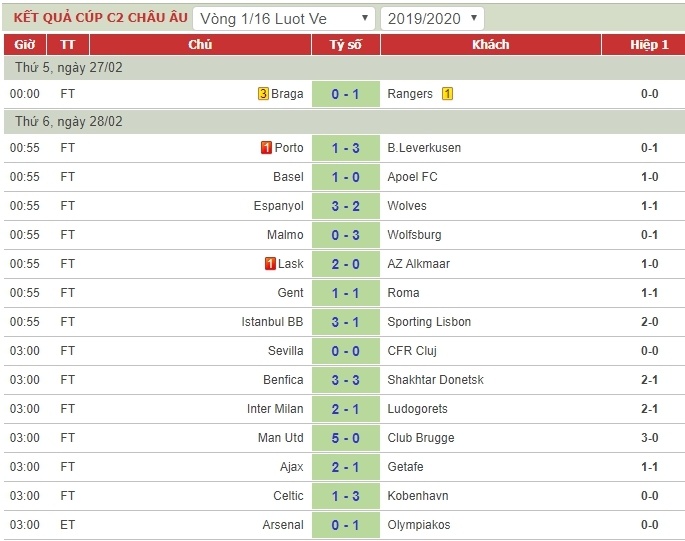Open the Benfica 3 - 3 score

pos(345,380)
